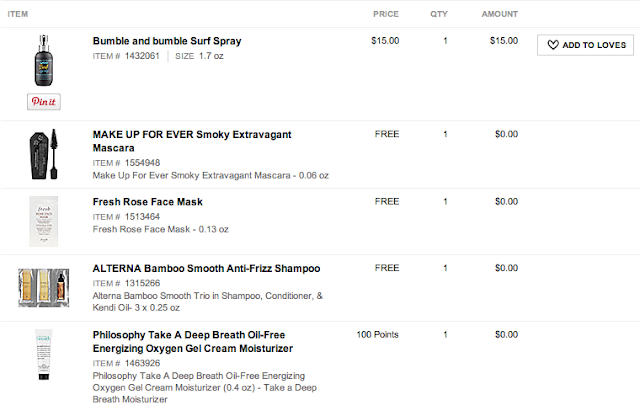Open Smoky Extravagant Mascara product image

44,154
